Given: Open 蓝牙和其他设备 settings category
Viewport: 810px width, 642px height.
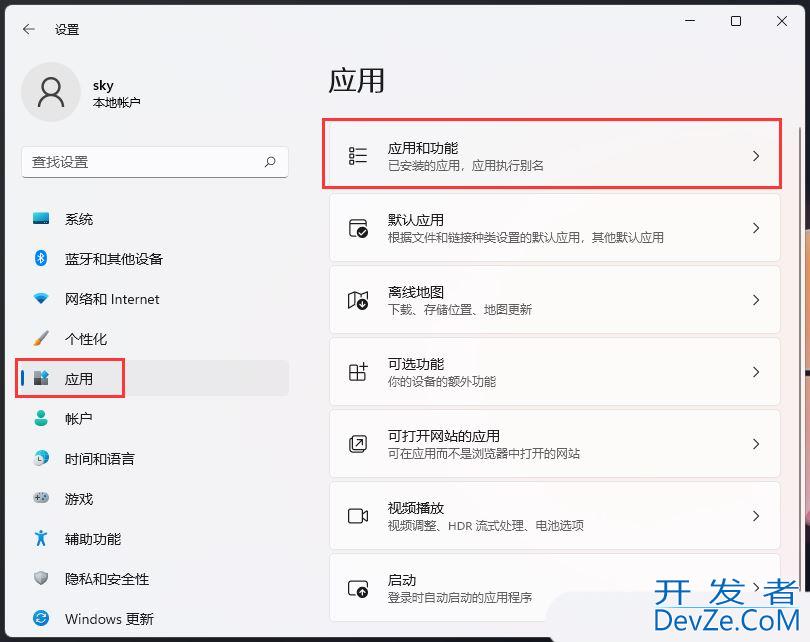Looking at the screenshot, I should [x=154, y=258].
